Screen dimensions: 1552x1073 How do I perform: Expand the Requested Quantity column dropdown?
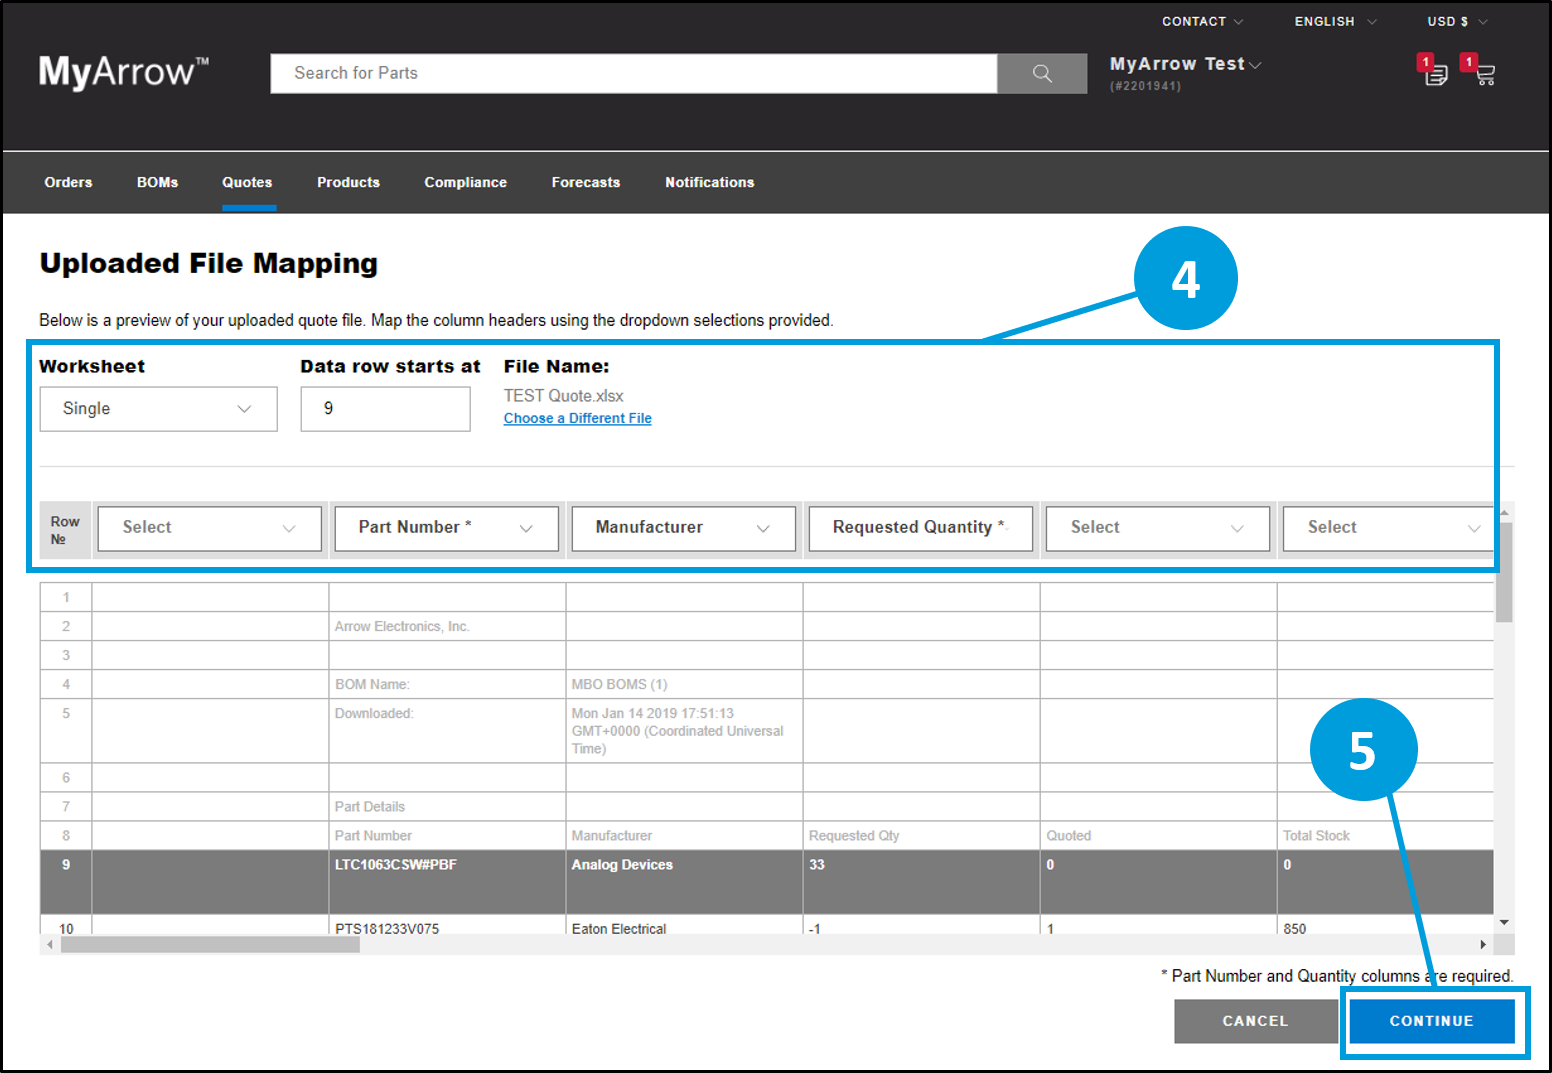[919, 528]
